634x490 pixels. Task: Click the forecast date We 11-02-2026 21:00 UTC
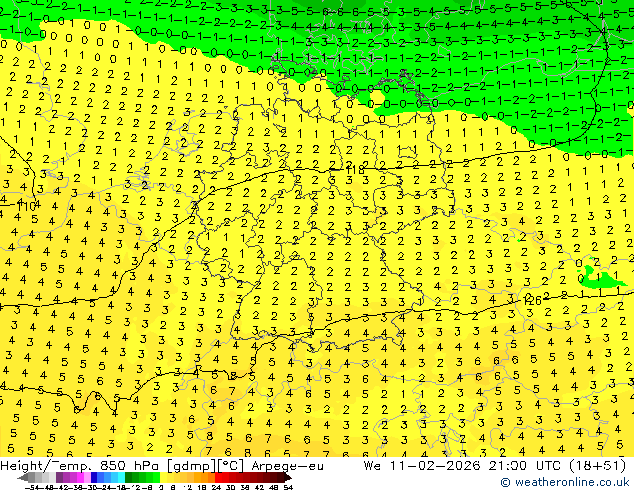[465, 466]
